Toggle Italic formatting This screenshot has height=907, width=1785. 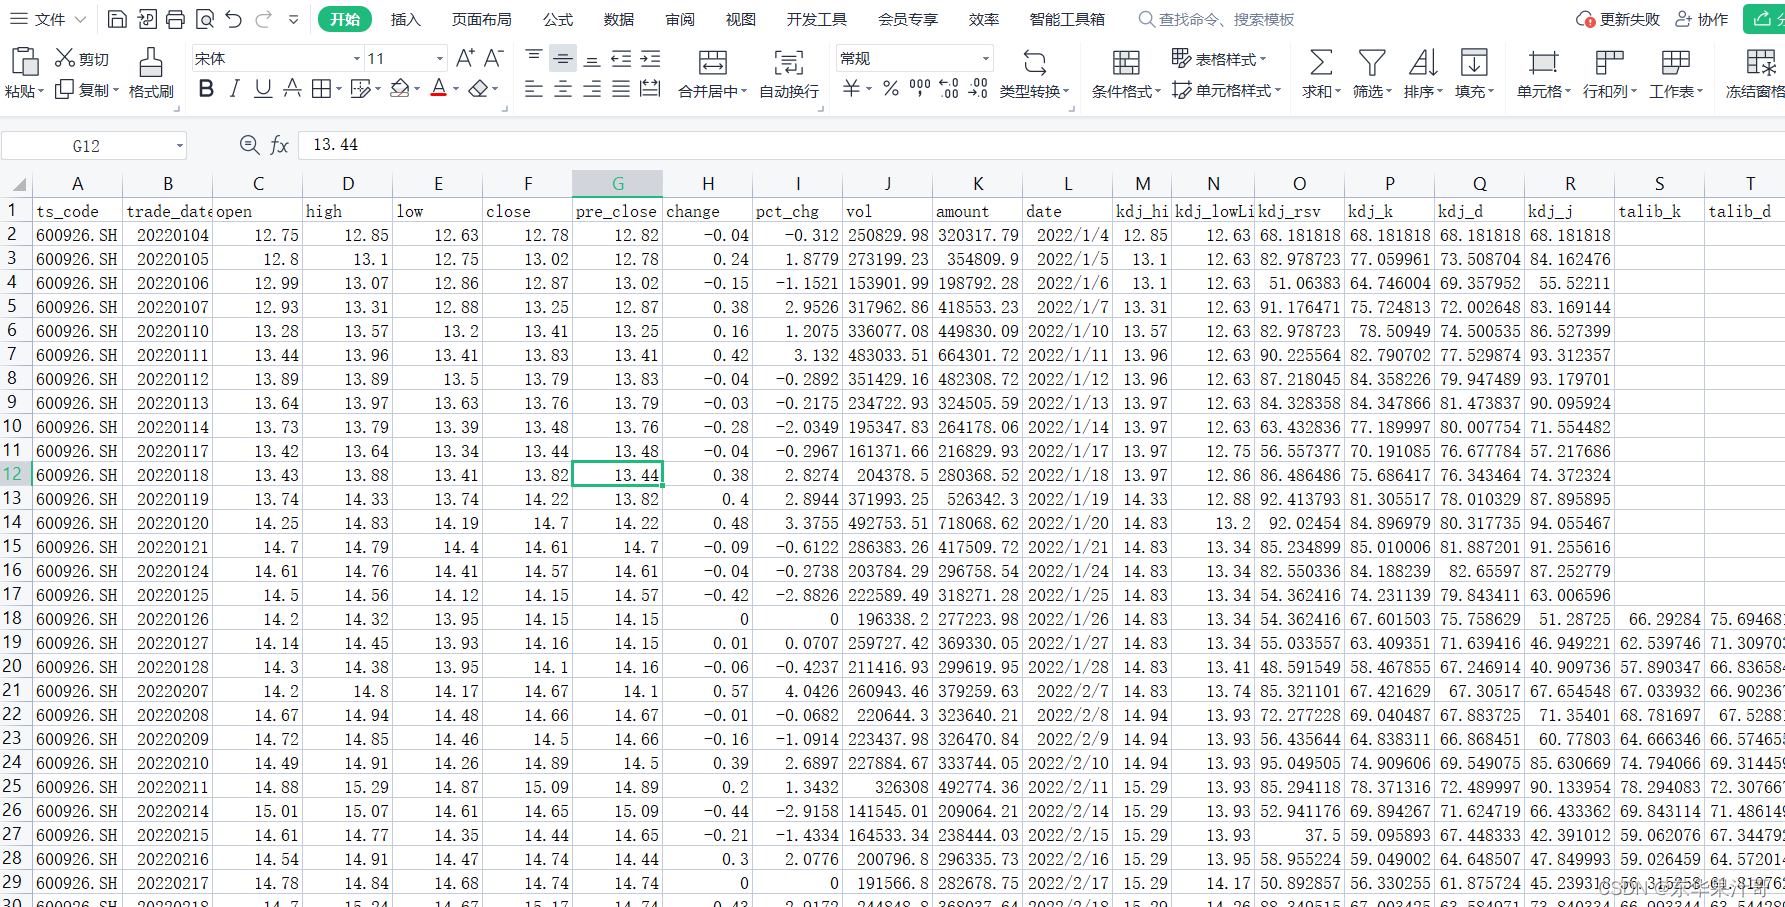[235, 89]
